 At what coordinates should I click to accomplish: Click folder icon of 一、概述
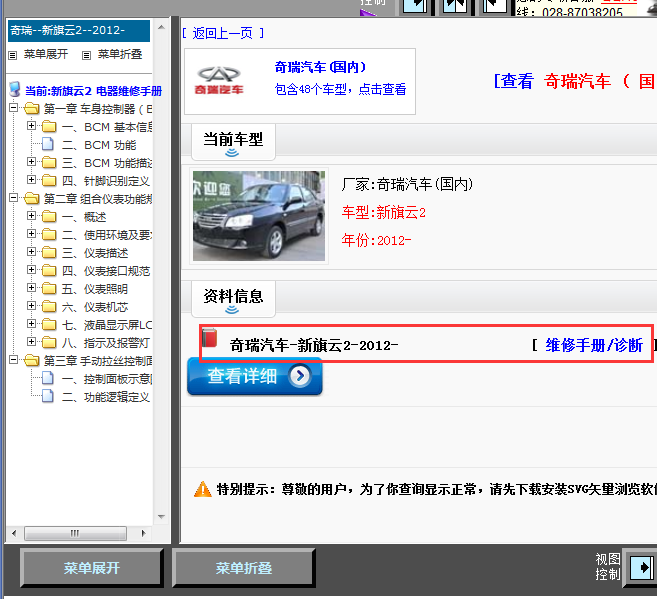49,216
